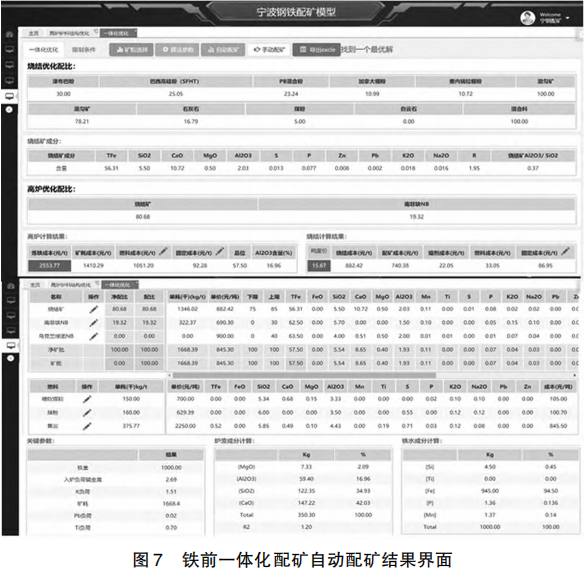Click the edit pencil for fuel row with 160.00
The image size is (585, 577).
(87, 413)
